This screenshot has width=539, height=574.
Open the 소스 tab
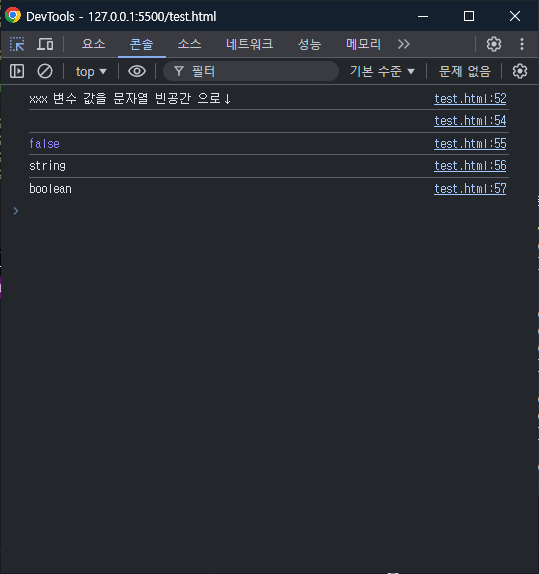click(x=189, y=44)
